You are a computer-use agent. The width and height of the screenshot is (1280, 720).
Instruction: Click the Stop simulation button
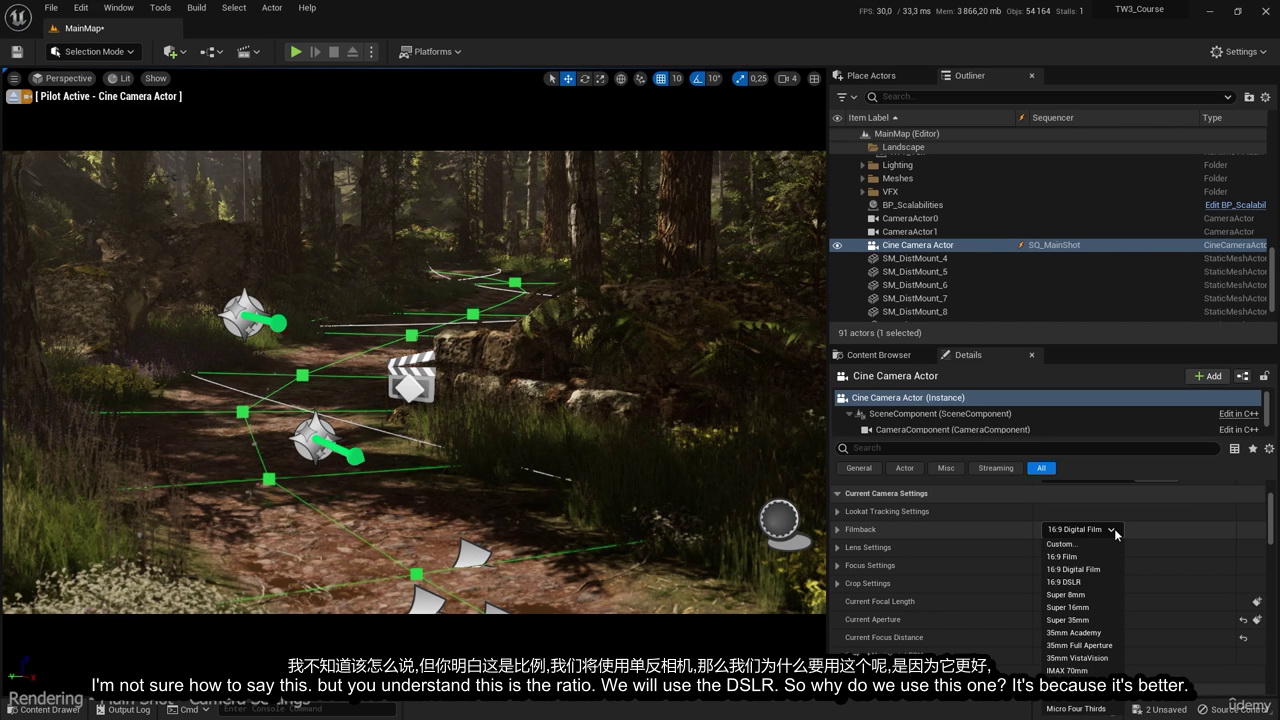(x=334, y=52)
